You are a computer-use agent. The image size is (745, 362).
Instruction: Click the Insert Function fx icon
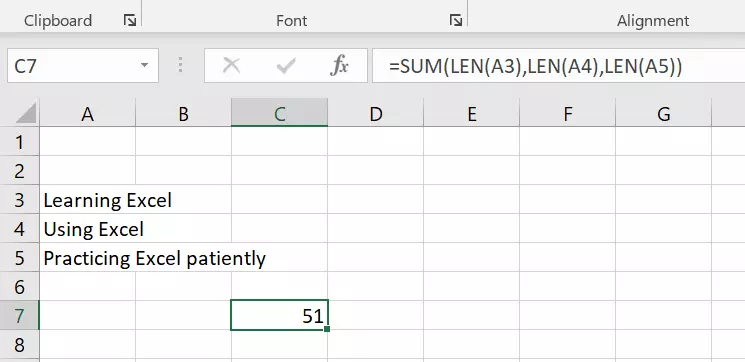(339, 66)
